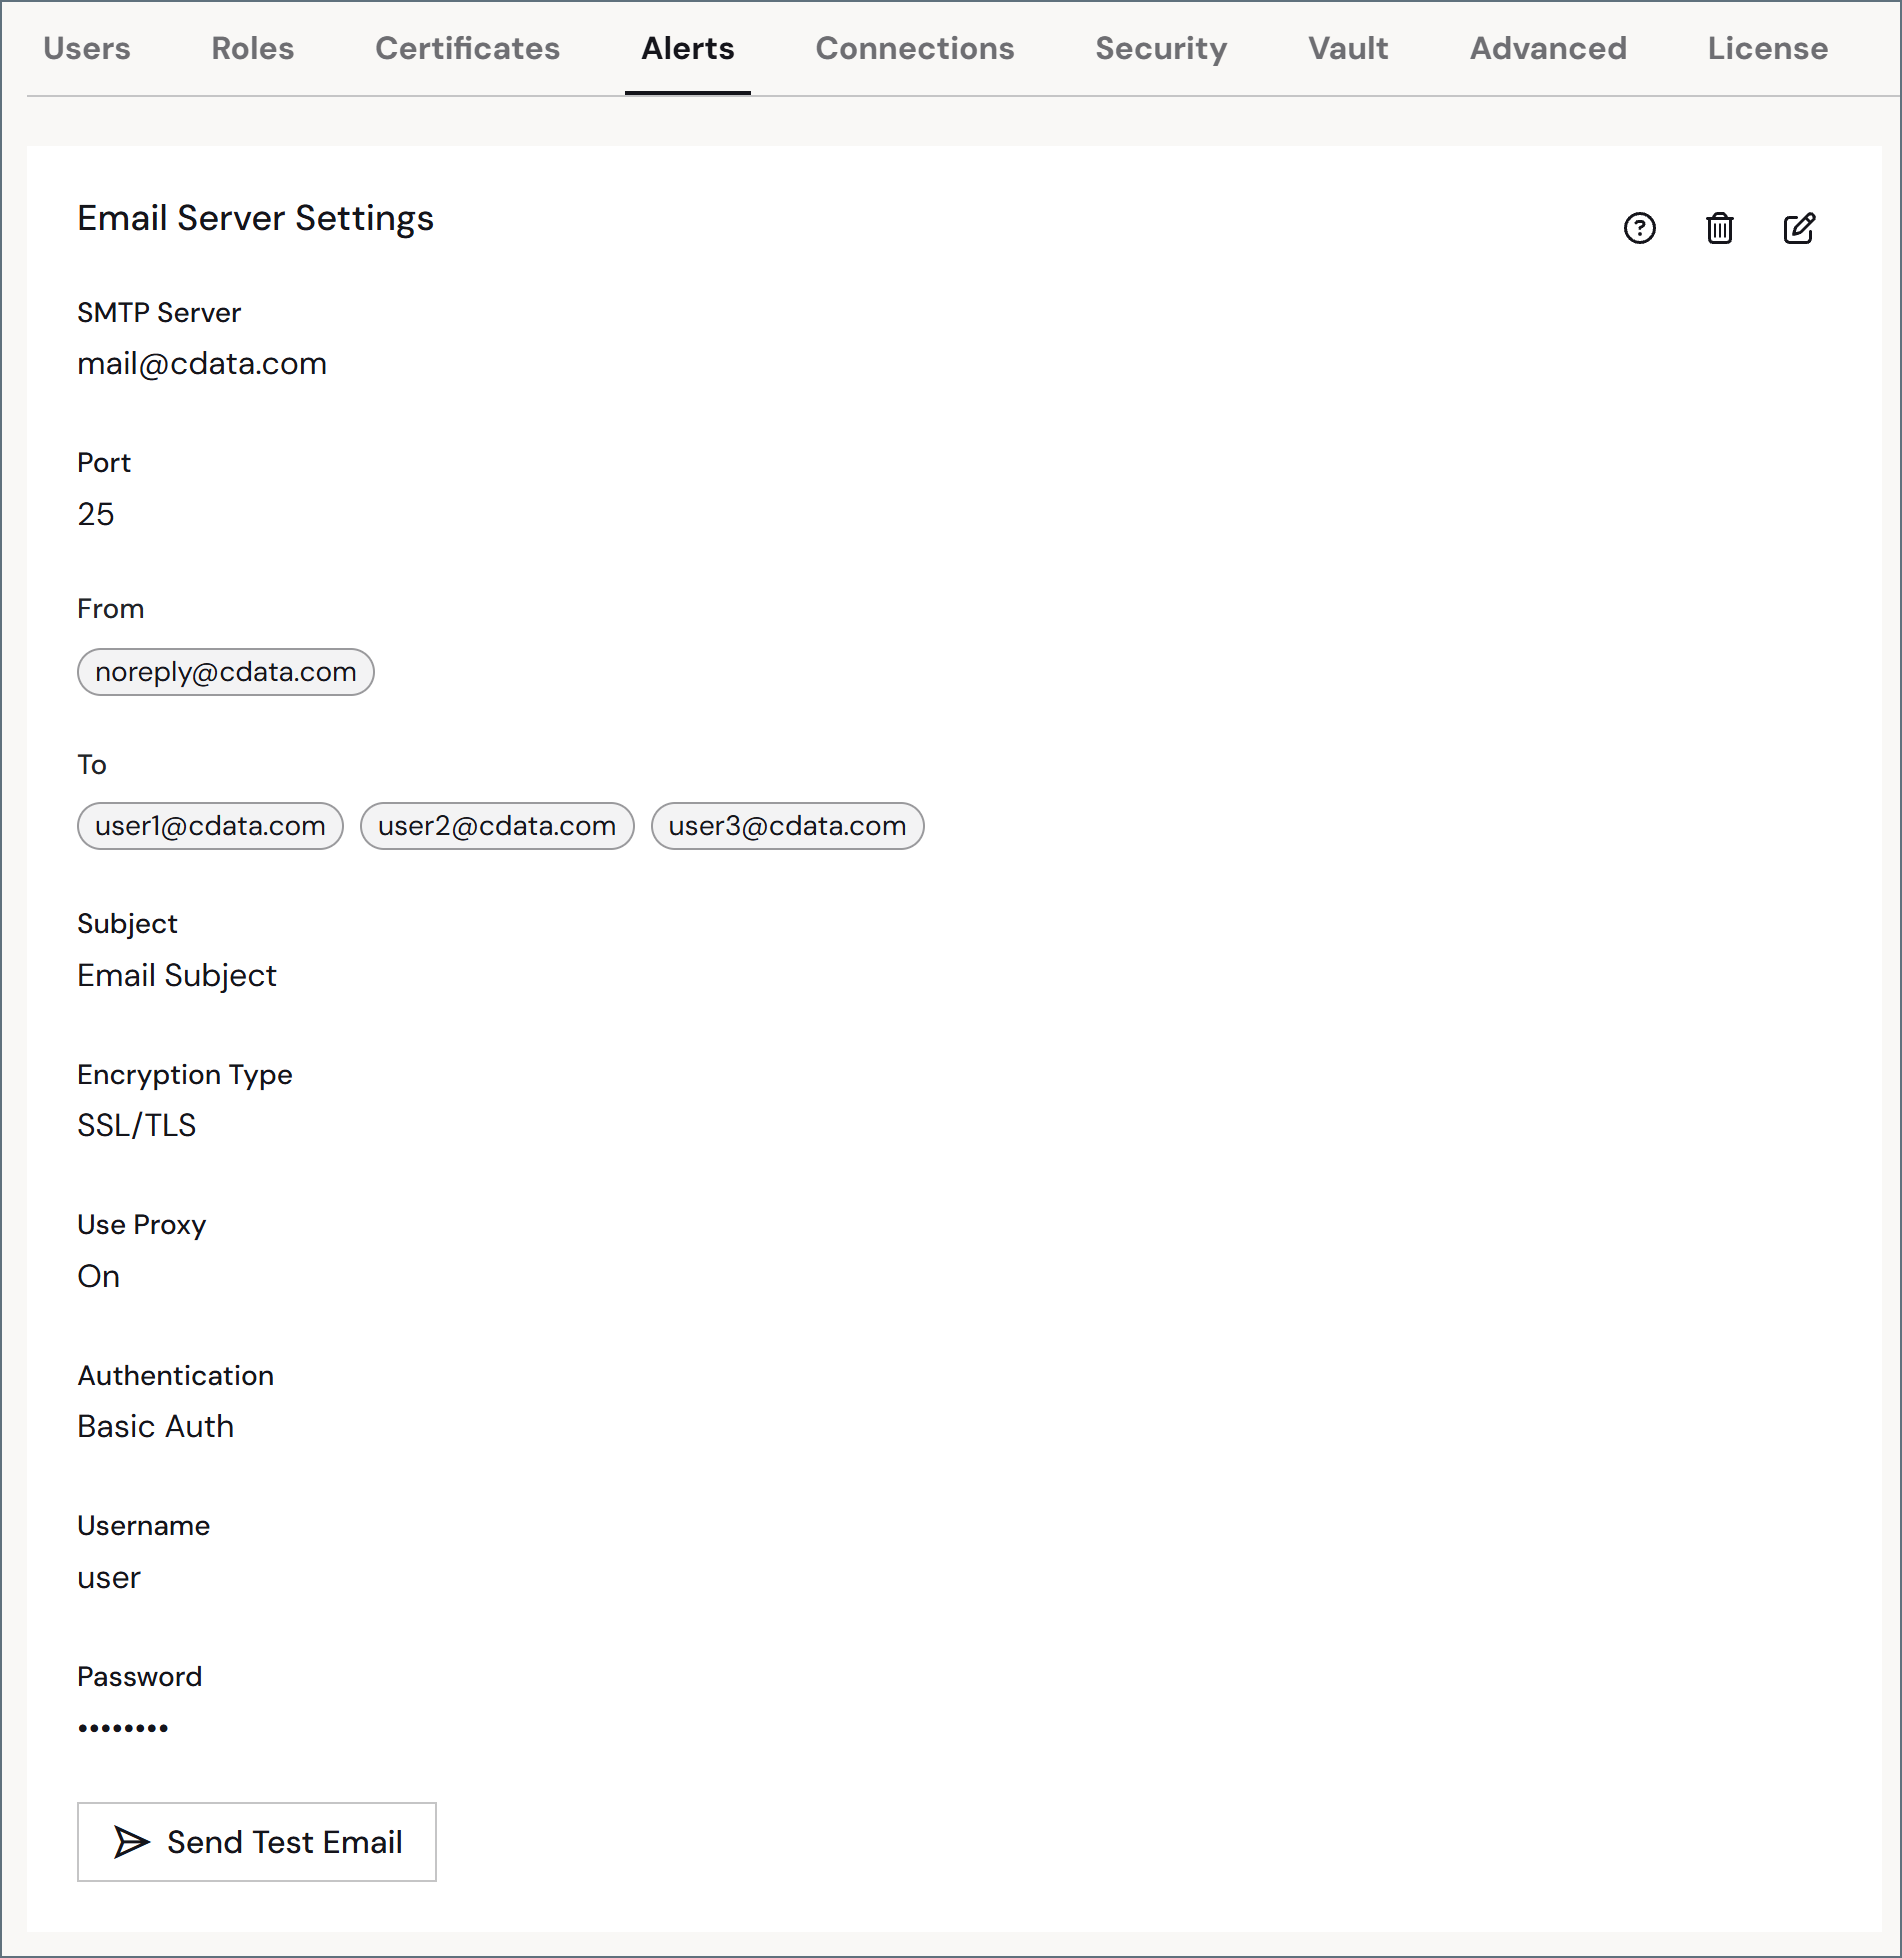Screen dimensions: 1902x1958
Task: Go to the Advanced tab
Action: tap(1548, 48)
